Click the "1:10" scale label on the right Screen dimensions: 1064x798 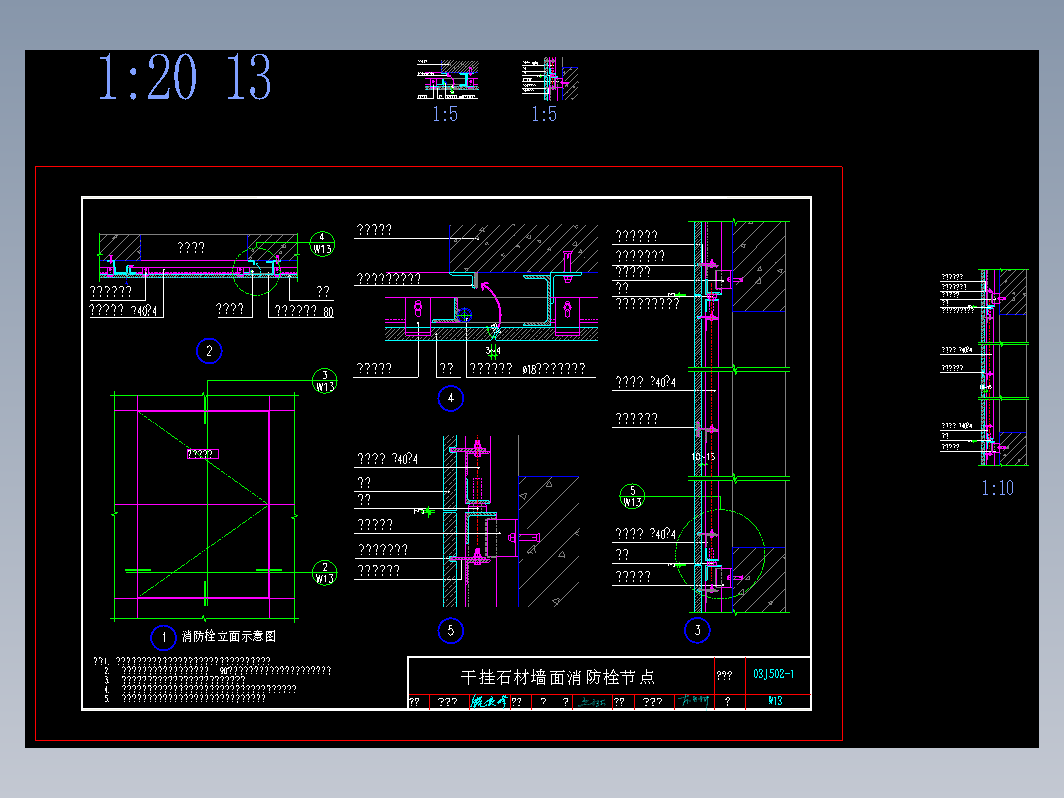[x=997, y=488]
